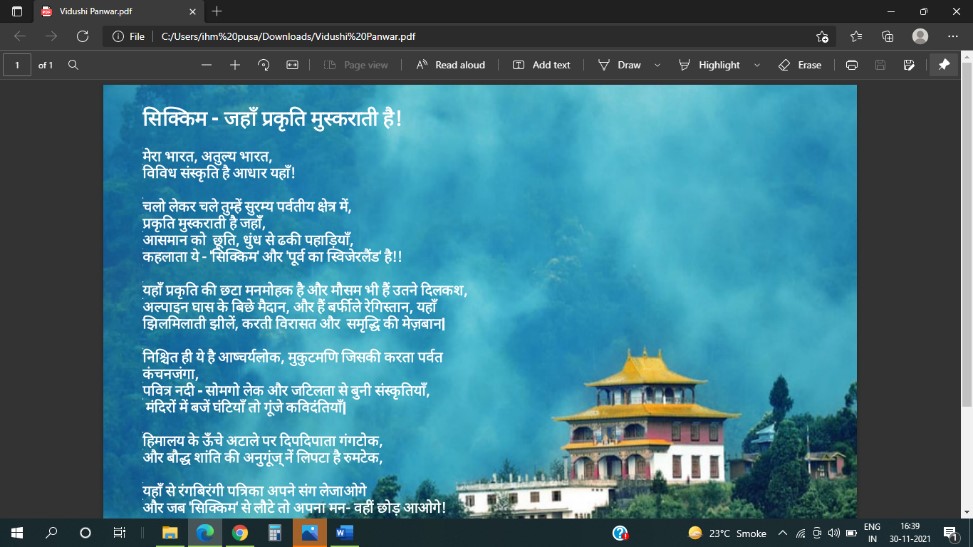Unpin the PDF toolbar

pyautogui.click(x=944, y=65)
